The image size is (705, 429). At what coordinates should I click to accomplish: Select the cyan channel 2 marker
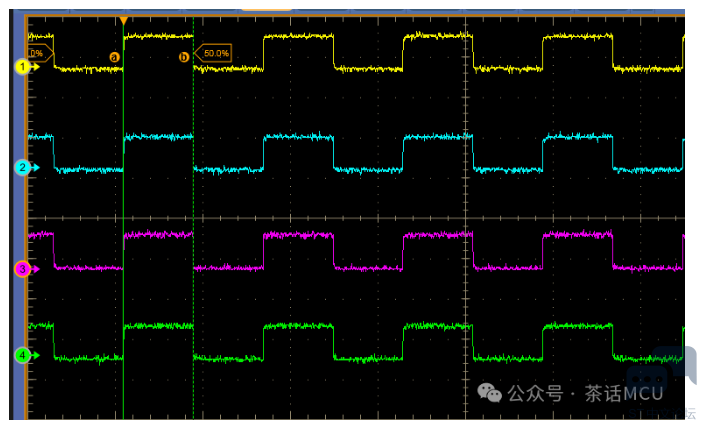click(21, 169)
